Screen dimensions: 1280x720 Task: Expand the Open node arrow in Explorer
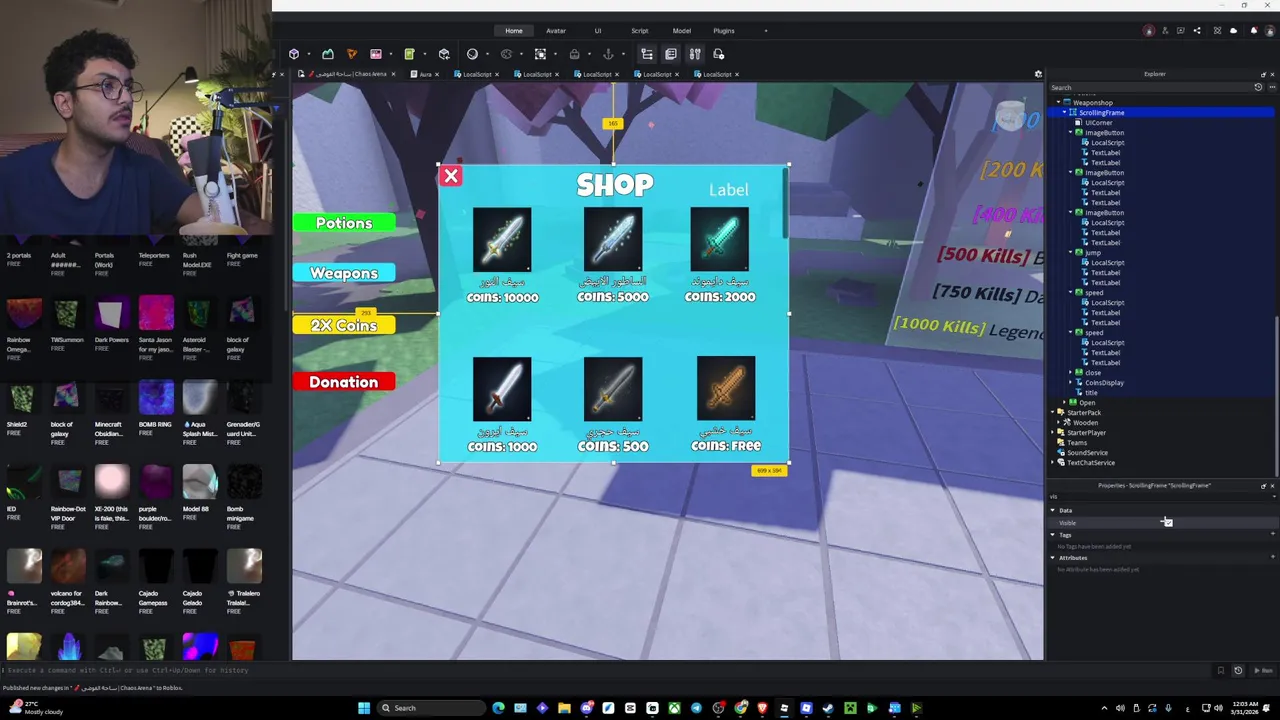tap(1065, 403)
